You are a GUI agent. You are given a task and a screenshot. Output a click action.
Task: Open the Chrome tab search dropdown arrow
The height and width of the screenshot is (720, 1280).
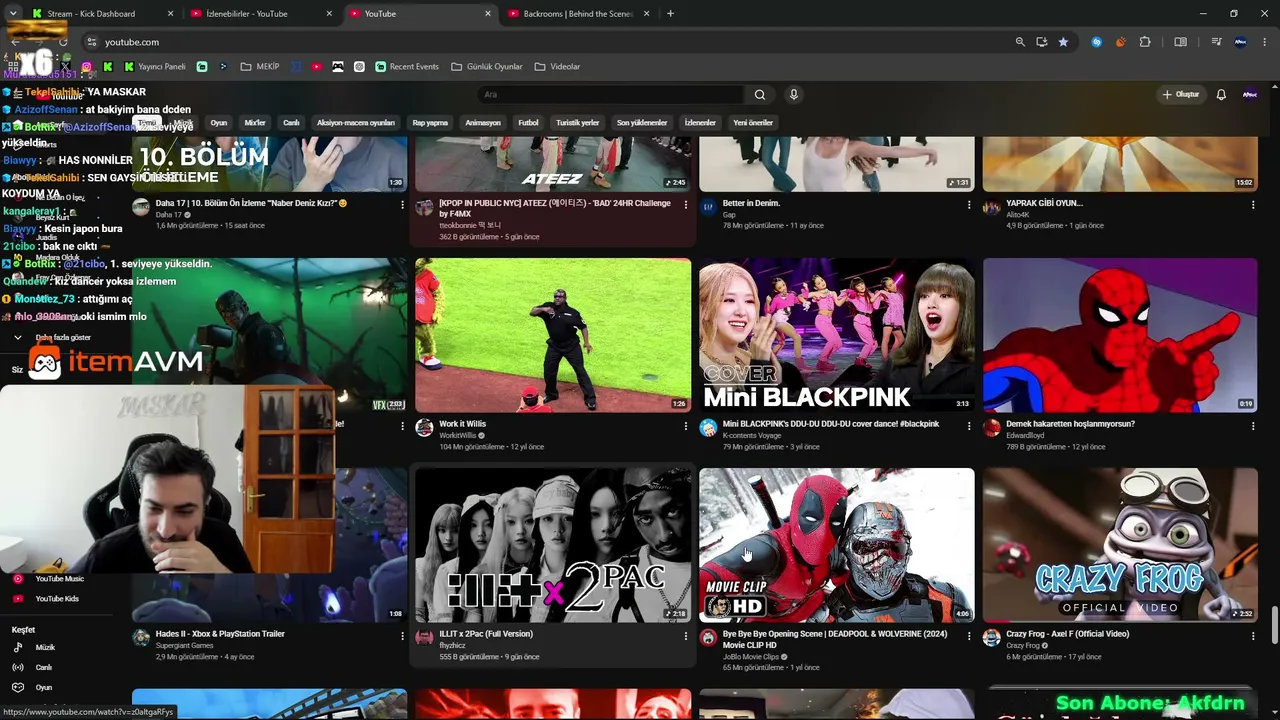coord(13,14)
